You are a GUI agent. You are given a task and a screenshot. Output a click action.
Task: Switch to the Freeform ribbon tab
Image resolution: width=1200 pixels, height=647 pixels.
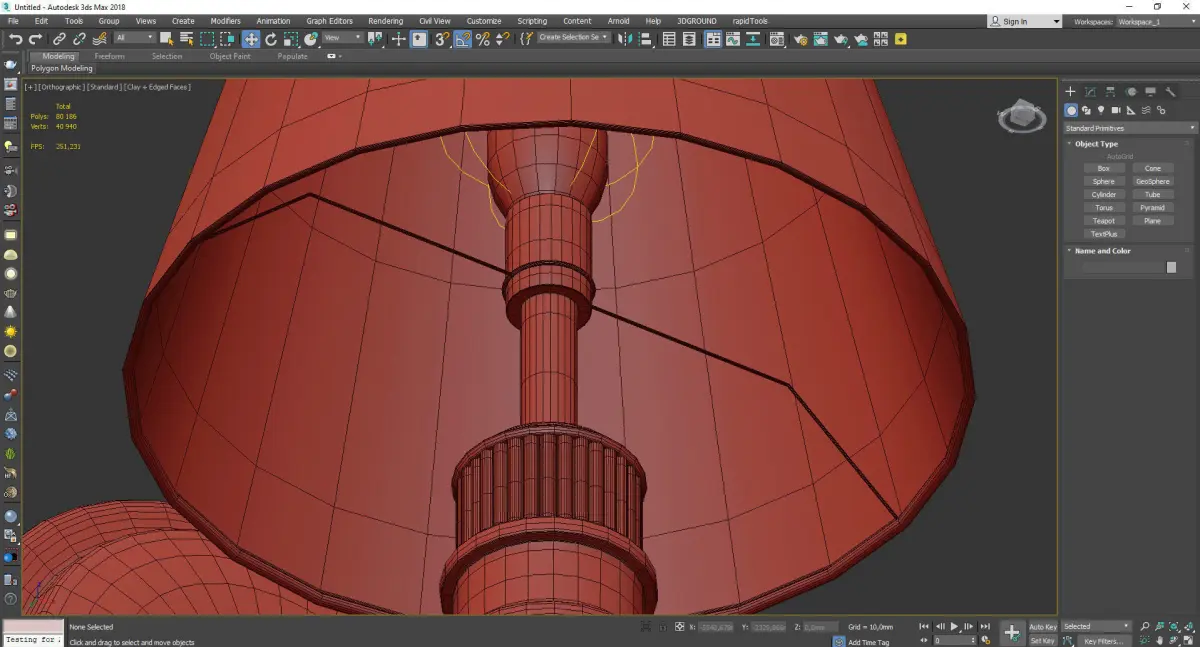point(109,56)
